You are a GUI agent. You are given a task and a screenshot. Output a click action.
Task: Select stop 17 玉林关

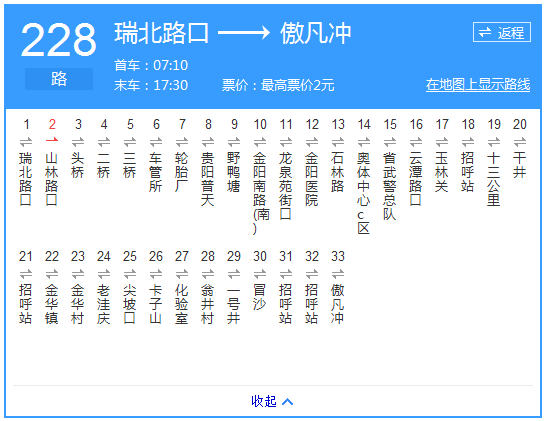(442, 172)
